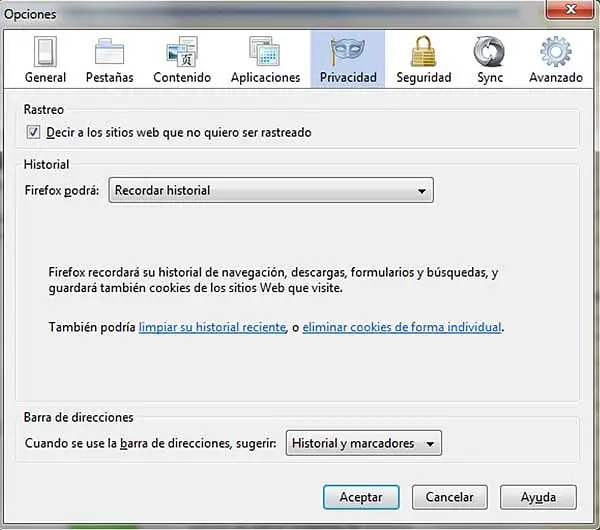Open help with the Ayuda button

(x=538, y=497)
